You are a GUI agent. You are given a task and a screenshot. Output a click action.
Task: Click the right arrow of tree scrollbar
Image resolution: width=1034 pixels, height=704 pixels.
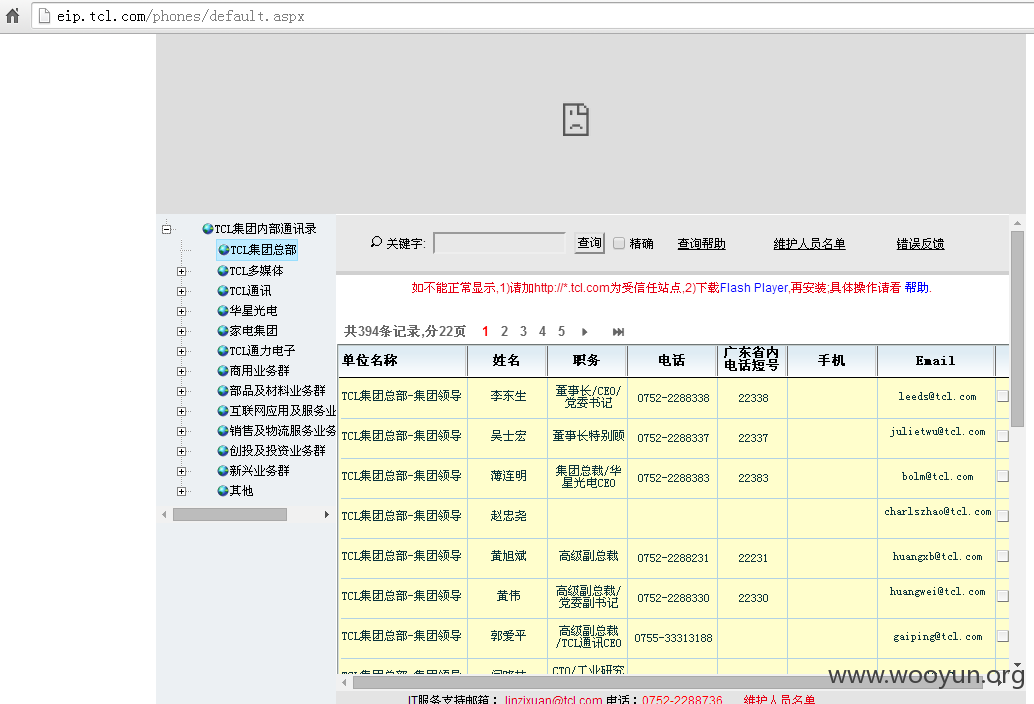(326, 514)
